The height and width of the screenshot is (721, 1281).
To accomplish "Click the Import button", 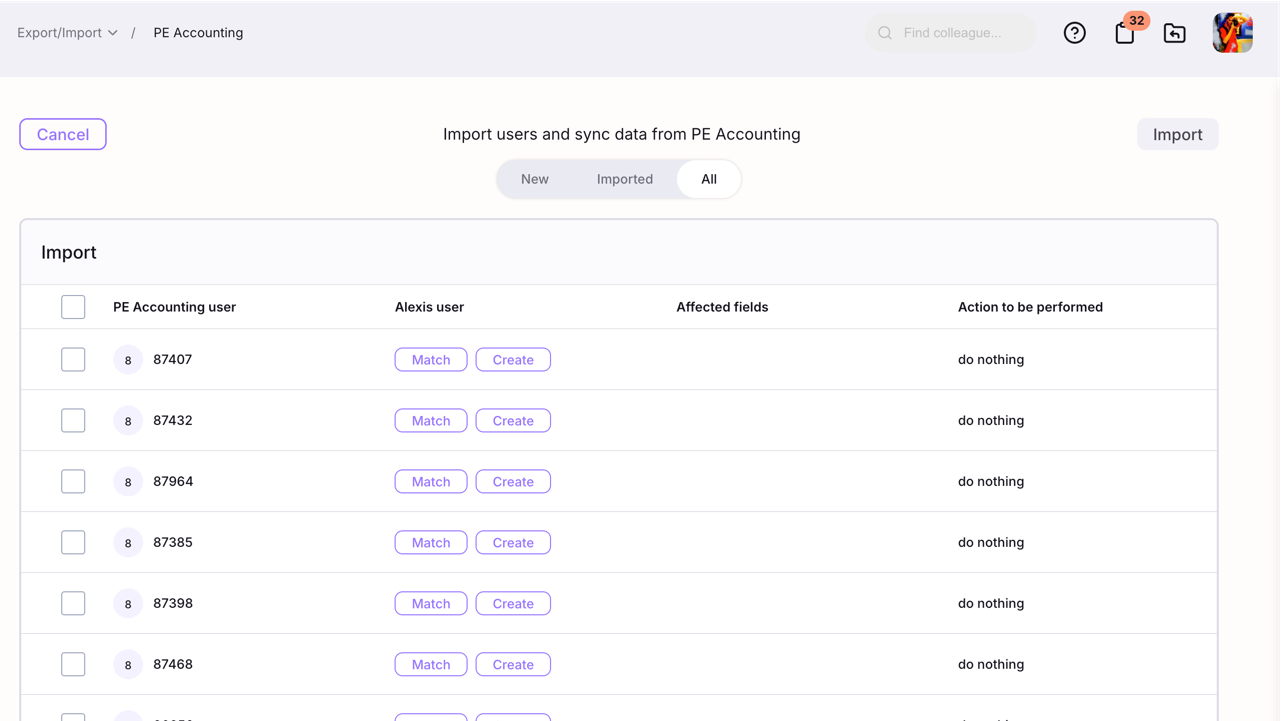I will [x=1177, y=135].
